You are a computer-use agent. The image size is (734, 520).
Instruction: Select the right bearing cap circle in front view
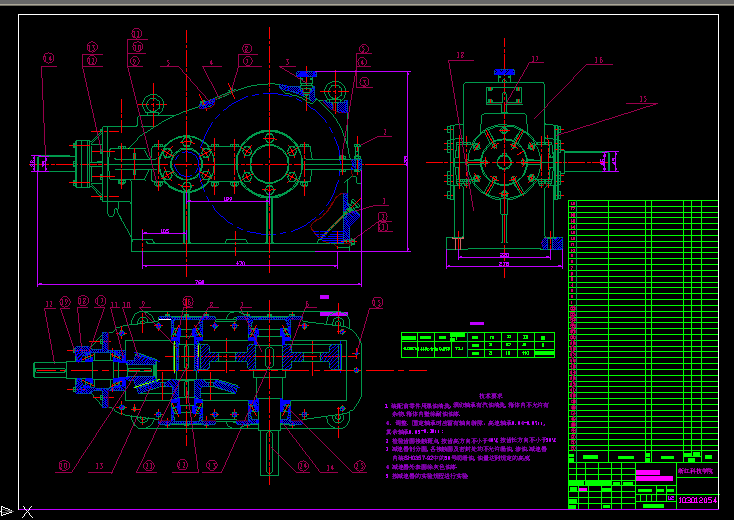point(268,160)
